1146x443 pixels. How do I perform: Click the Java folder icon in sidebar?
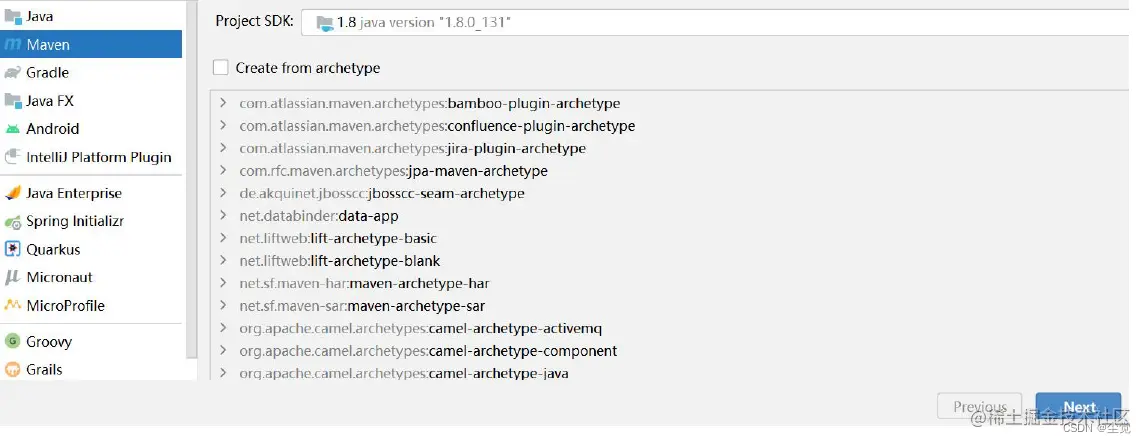13,16
